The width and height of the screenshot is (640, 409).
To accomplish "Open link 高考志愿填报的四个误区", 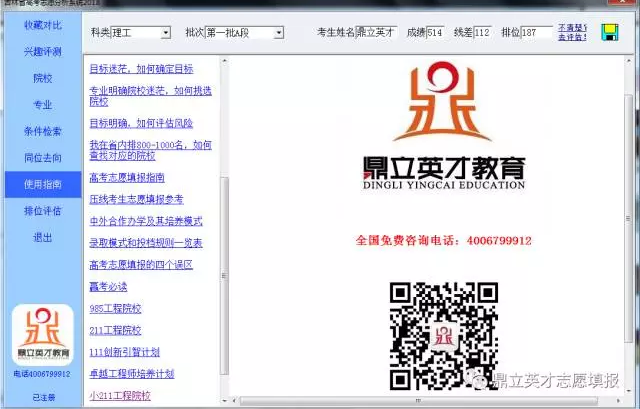I will point(141,265).
